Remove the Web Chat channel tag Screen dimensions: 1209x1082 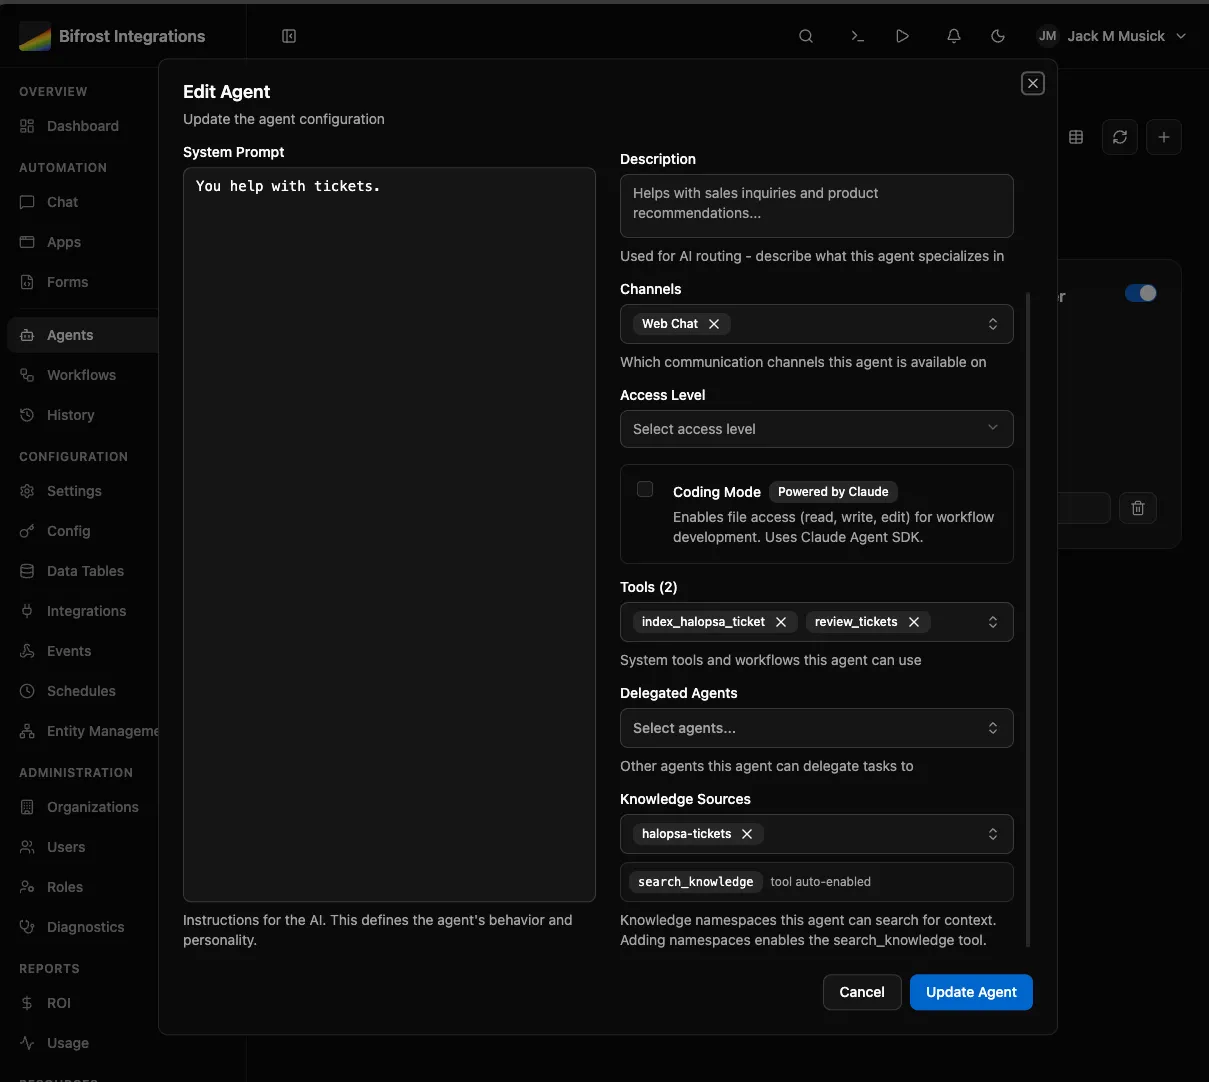pos(714,324)
